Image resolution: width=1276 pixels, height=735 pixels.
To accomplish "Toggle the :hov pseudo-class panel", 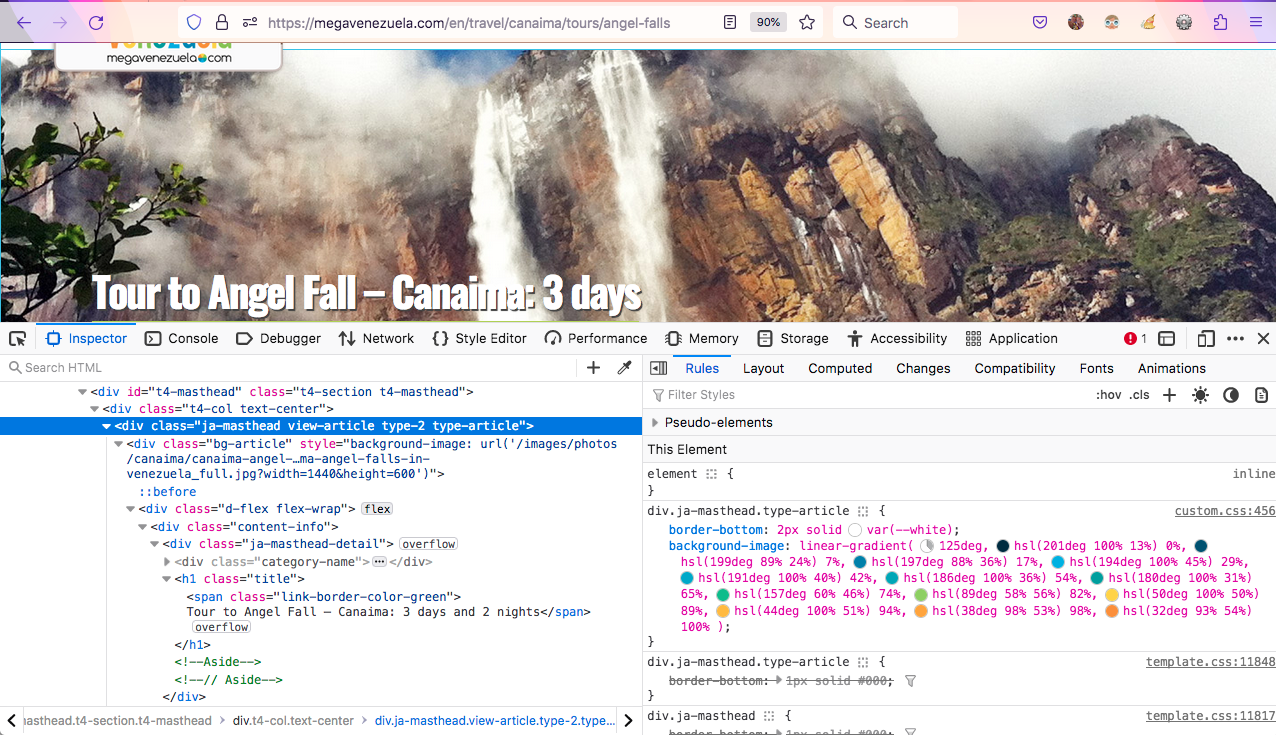I will [1108, 395].
